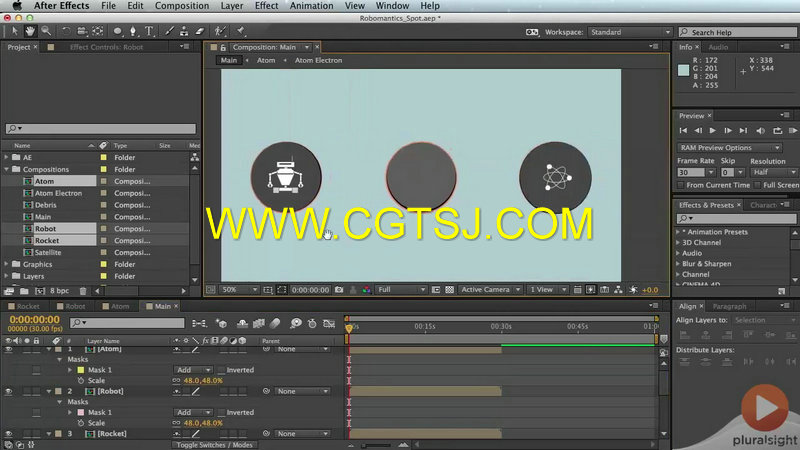Switch to the Audio panel tab

718,47
